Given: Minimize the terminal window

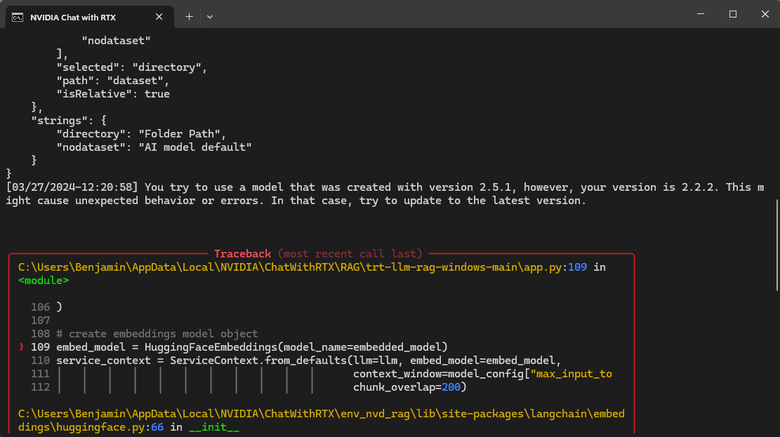Looking at the screenshot, I should 700,14.
